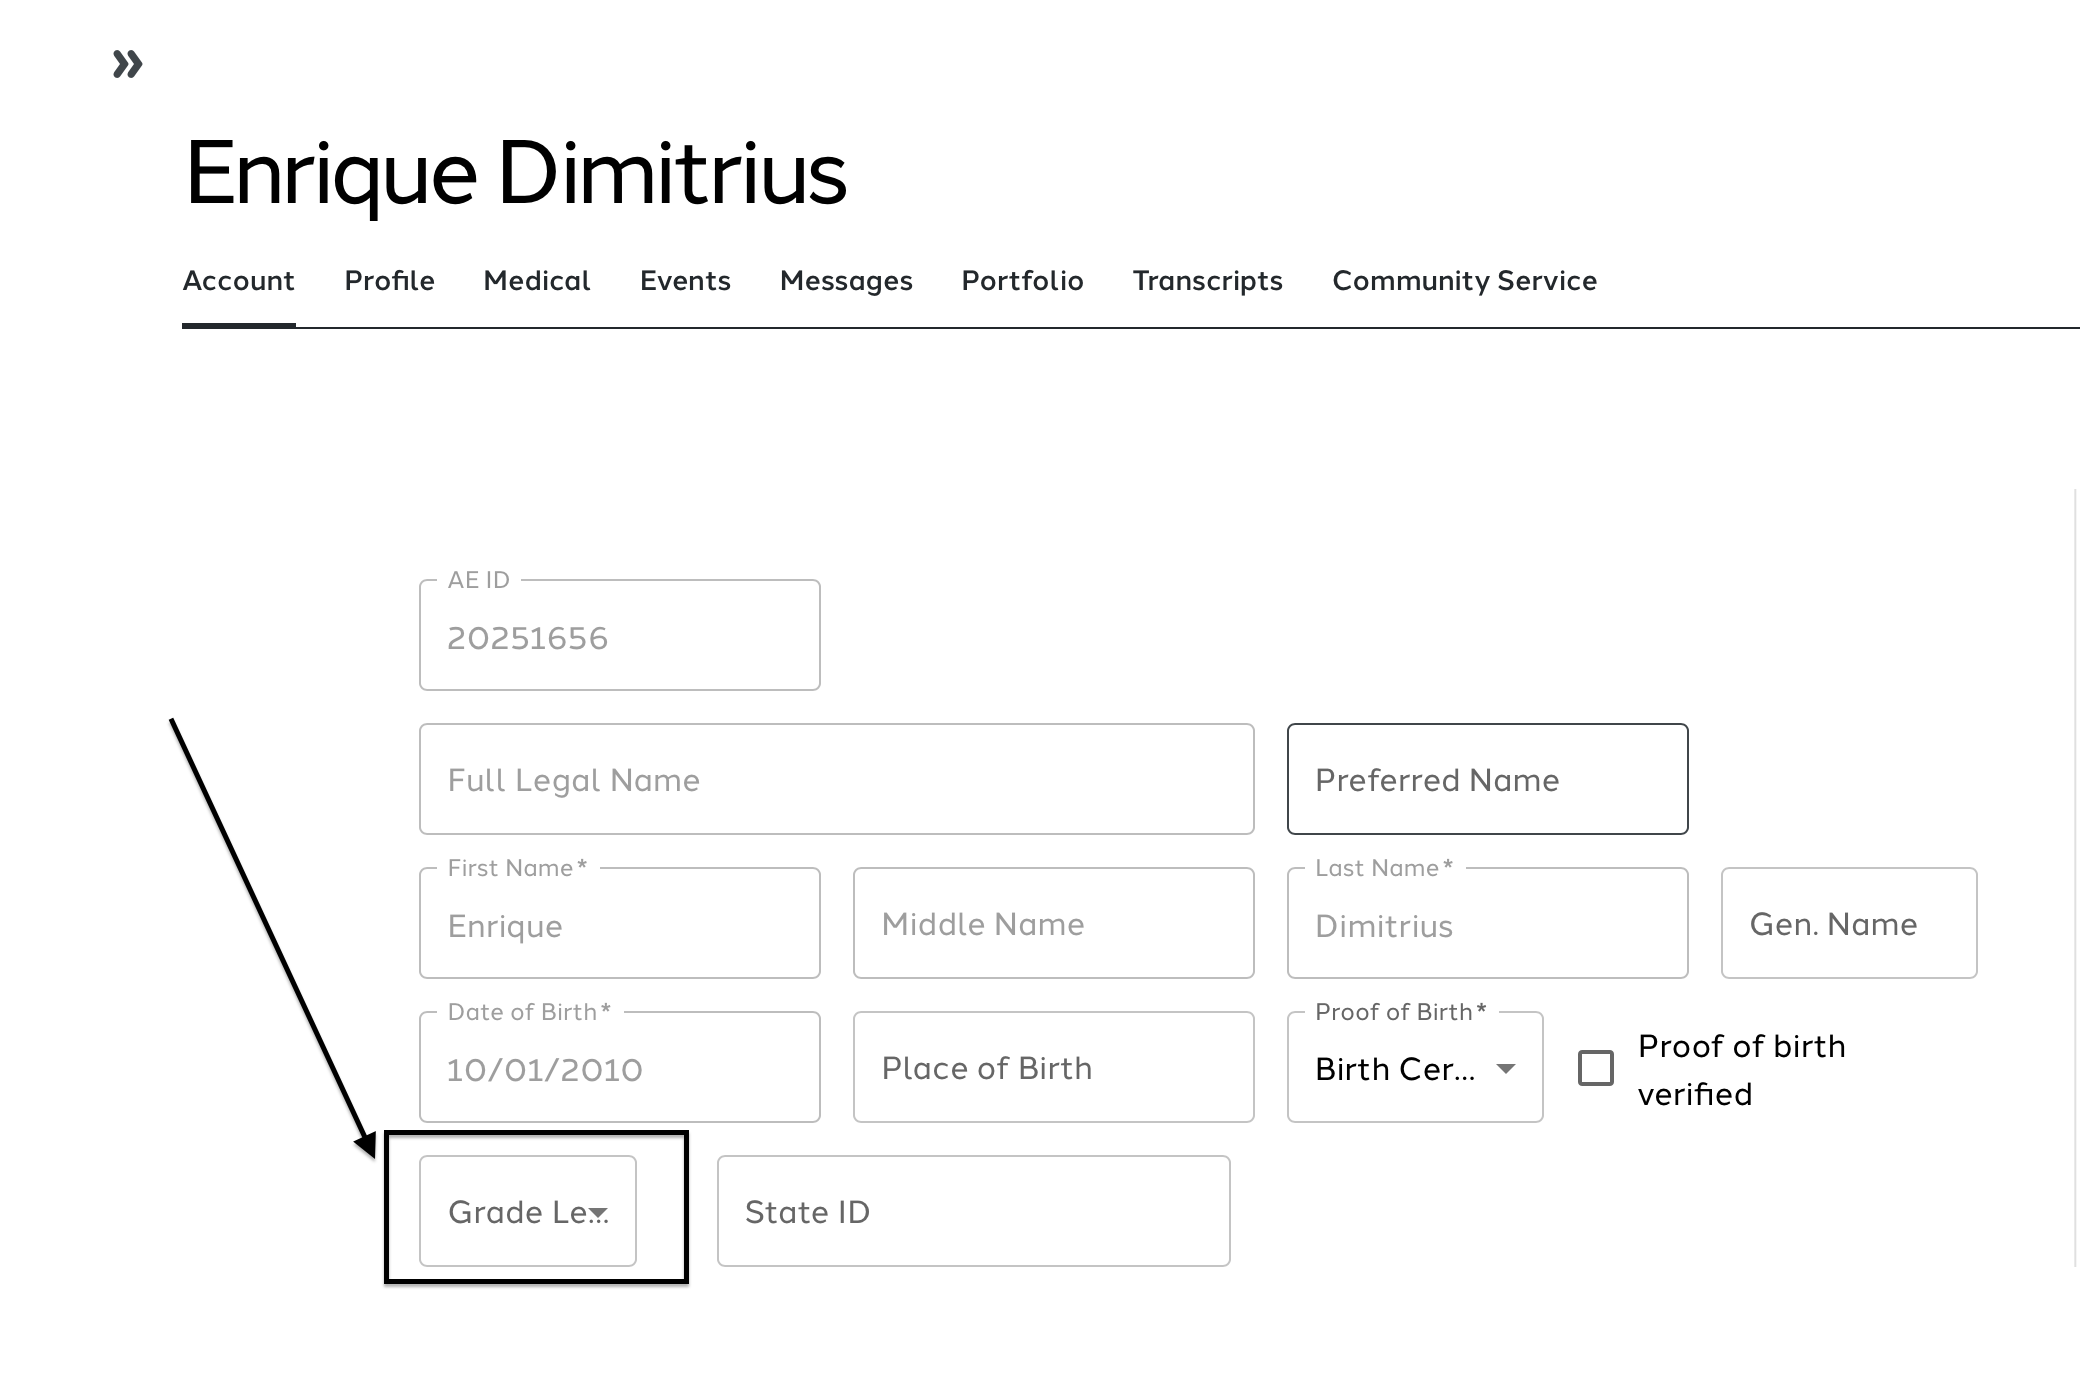Viewport: 2080px width, 1380px height.
Task: Select the Account tab
Action: (238, 281)
